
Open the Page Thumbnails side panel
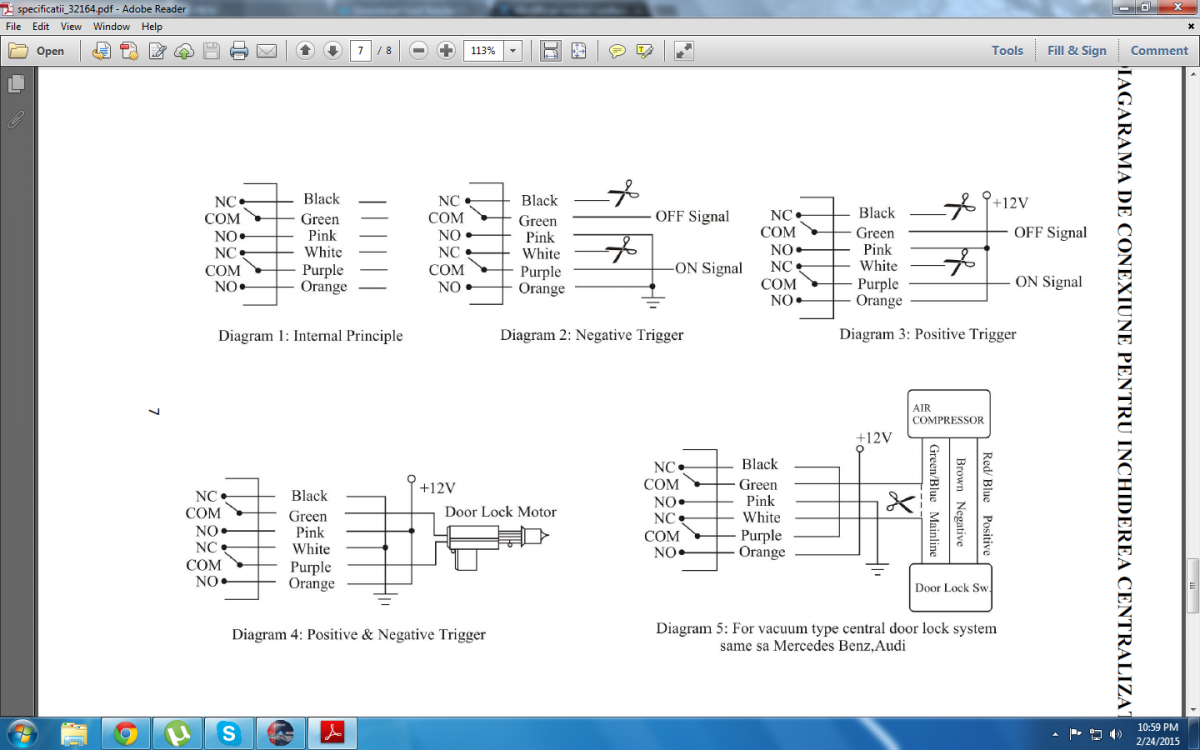(x=15, y=84)
